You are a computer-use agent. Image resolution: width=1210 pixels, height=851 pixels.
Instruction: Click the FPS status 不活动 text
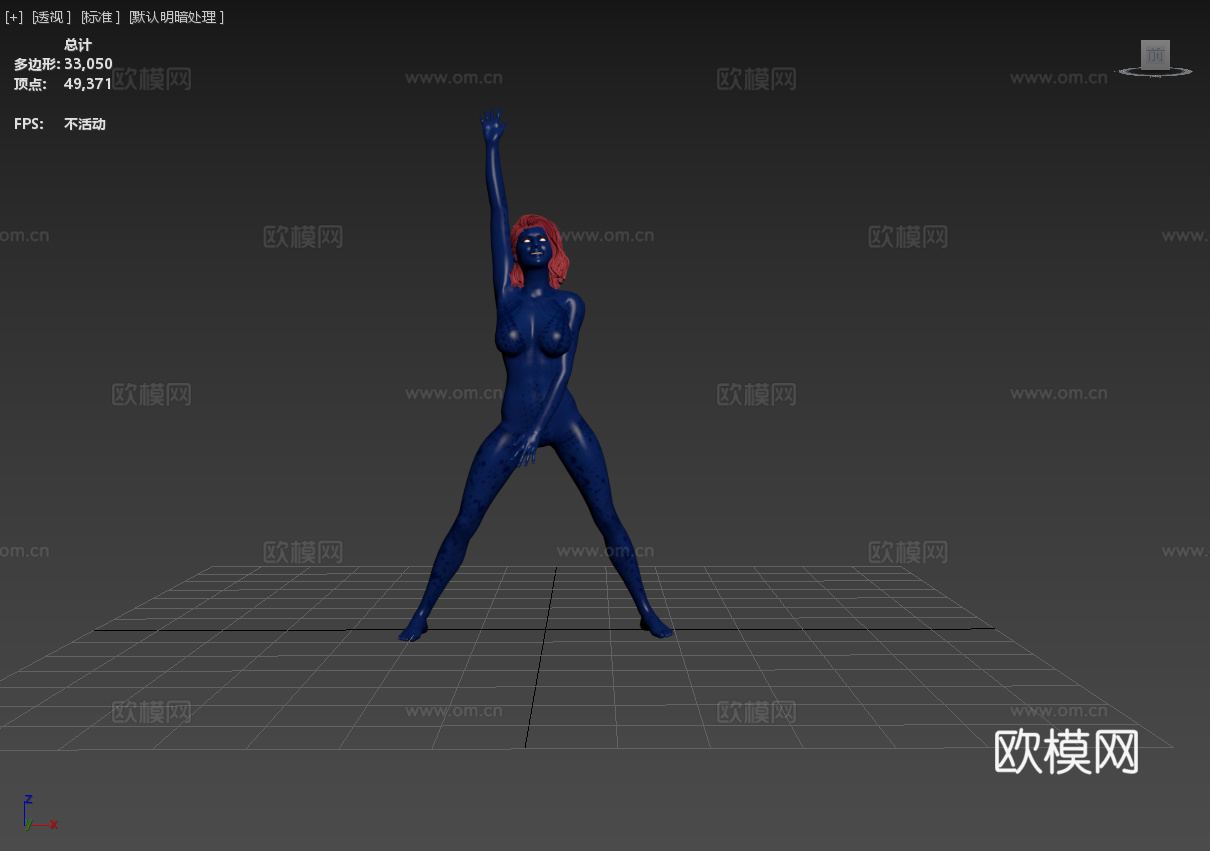tap(85, 124)
